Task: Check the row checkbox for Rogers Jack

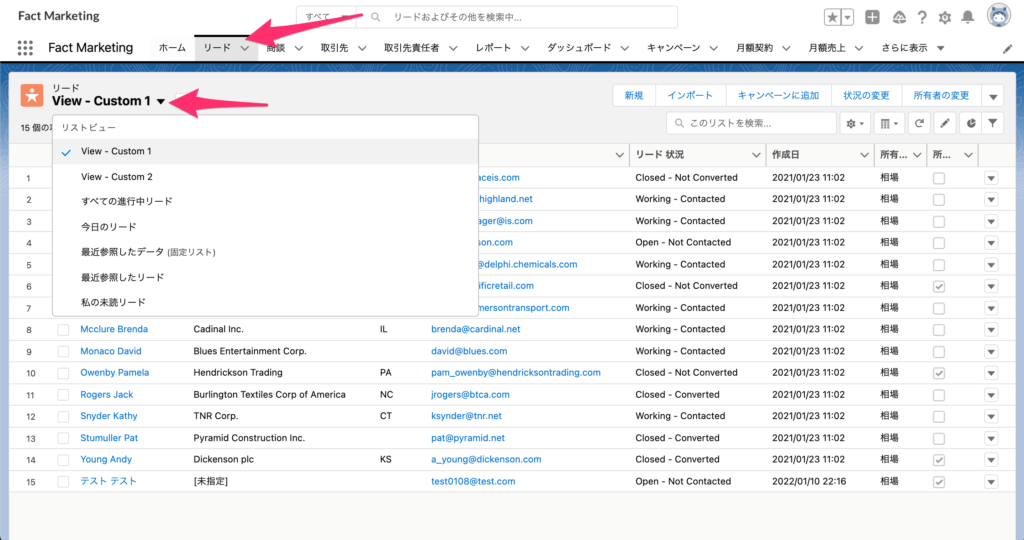Action: pos(64,395)
